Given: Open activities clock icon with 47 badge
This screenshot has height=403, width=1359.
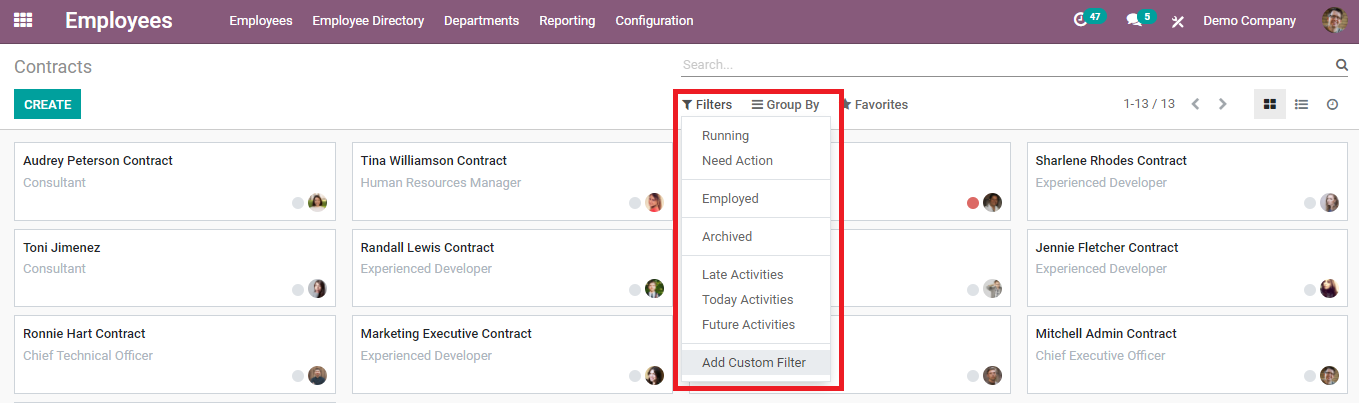Looking at the screenshot, I should pyautogui.click(x=1080, y=20).
